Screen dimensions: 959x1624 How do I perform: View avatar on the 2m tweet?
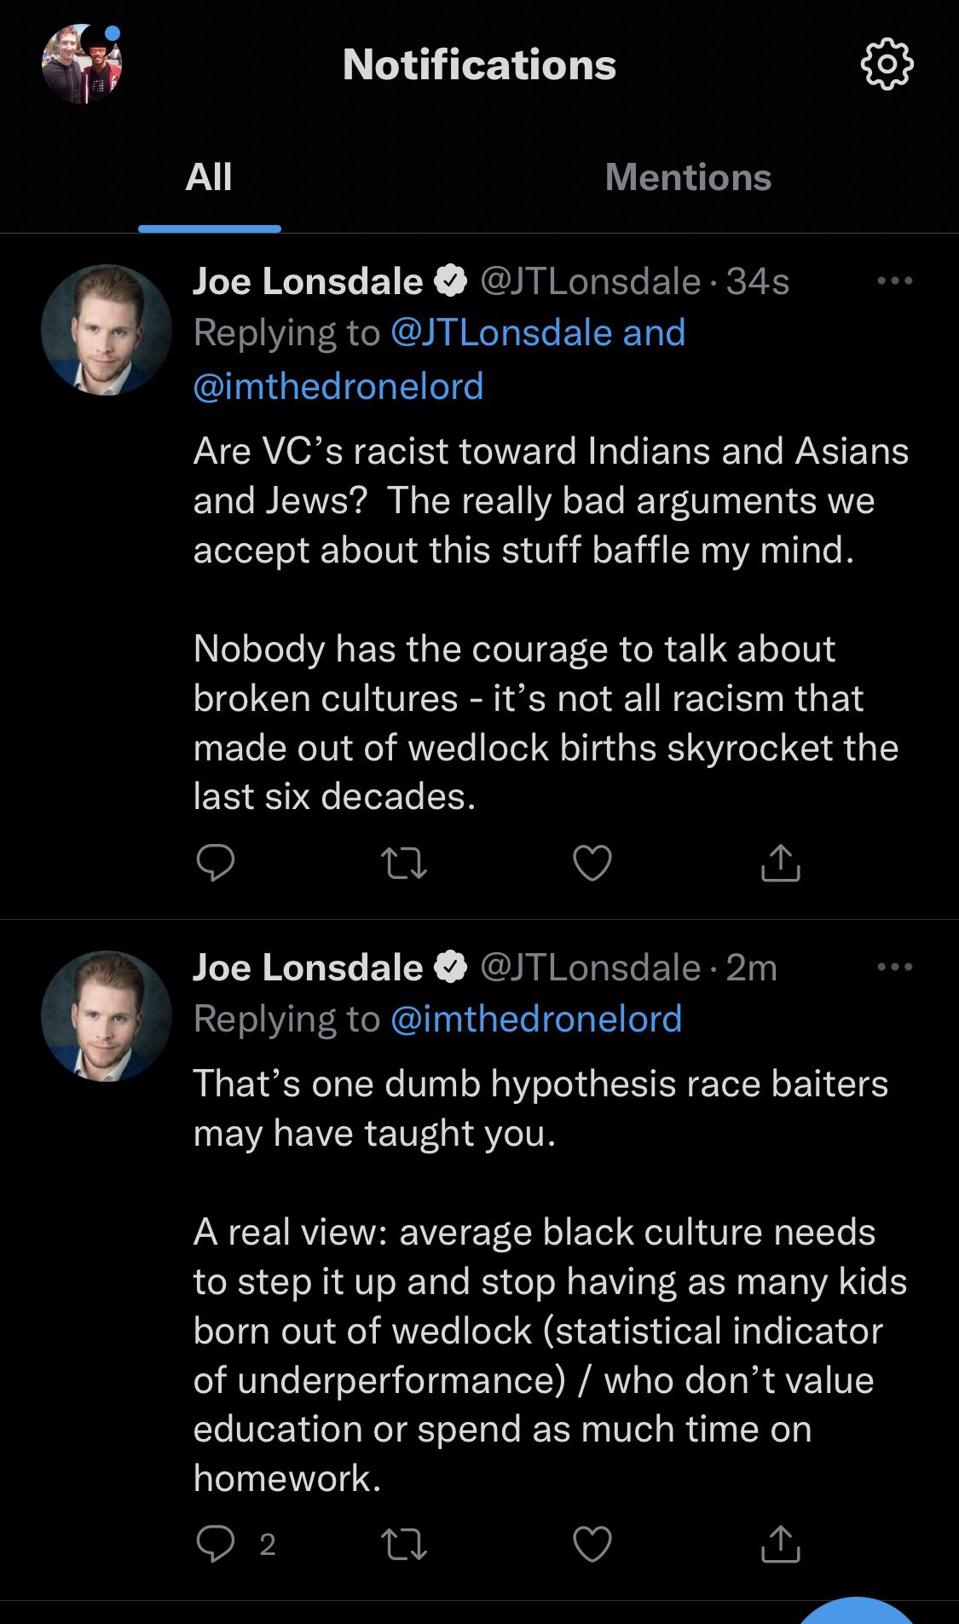tap(106, 1016)
